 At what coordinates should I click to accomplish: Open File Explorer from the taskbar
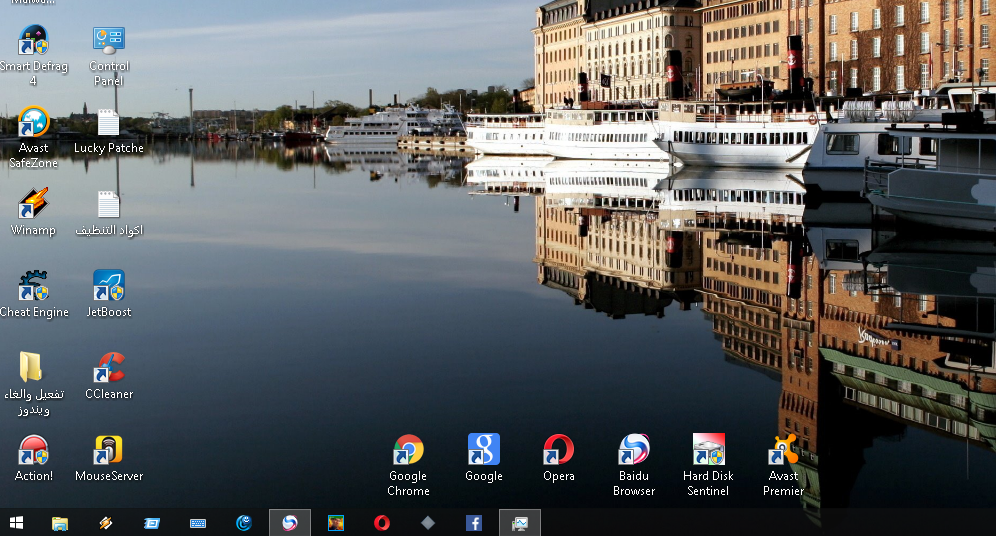60,523
